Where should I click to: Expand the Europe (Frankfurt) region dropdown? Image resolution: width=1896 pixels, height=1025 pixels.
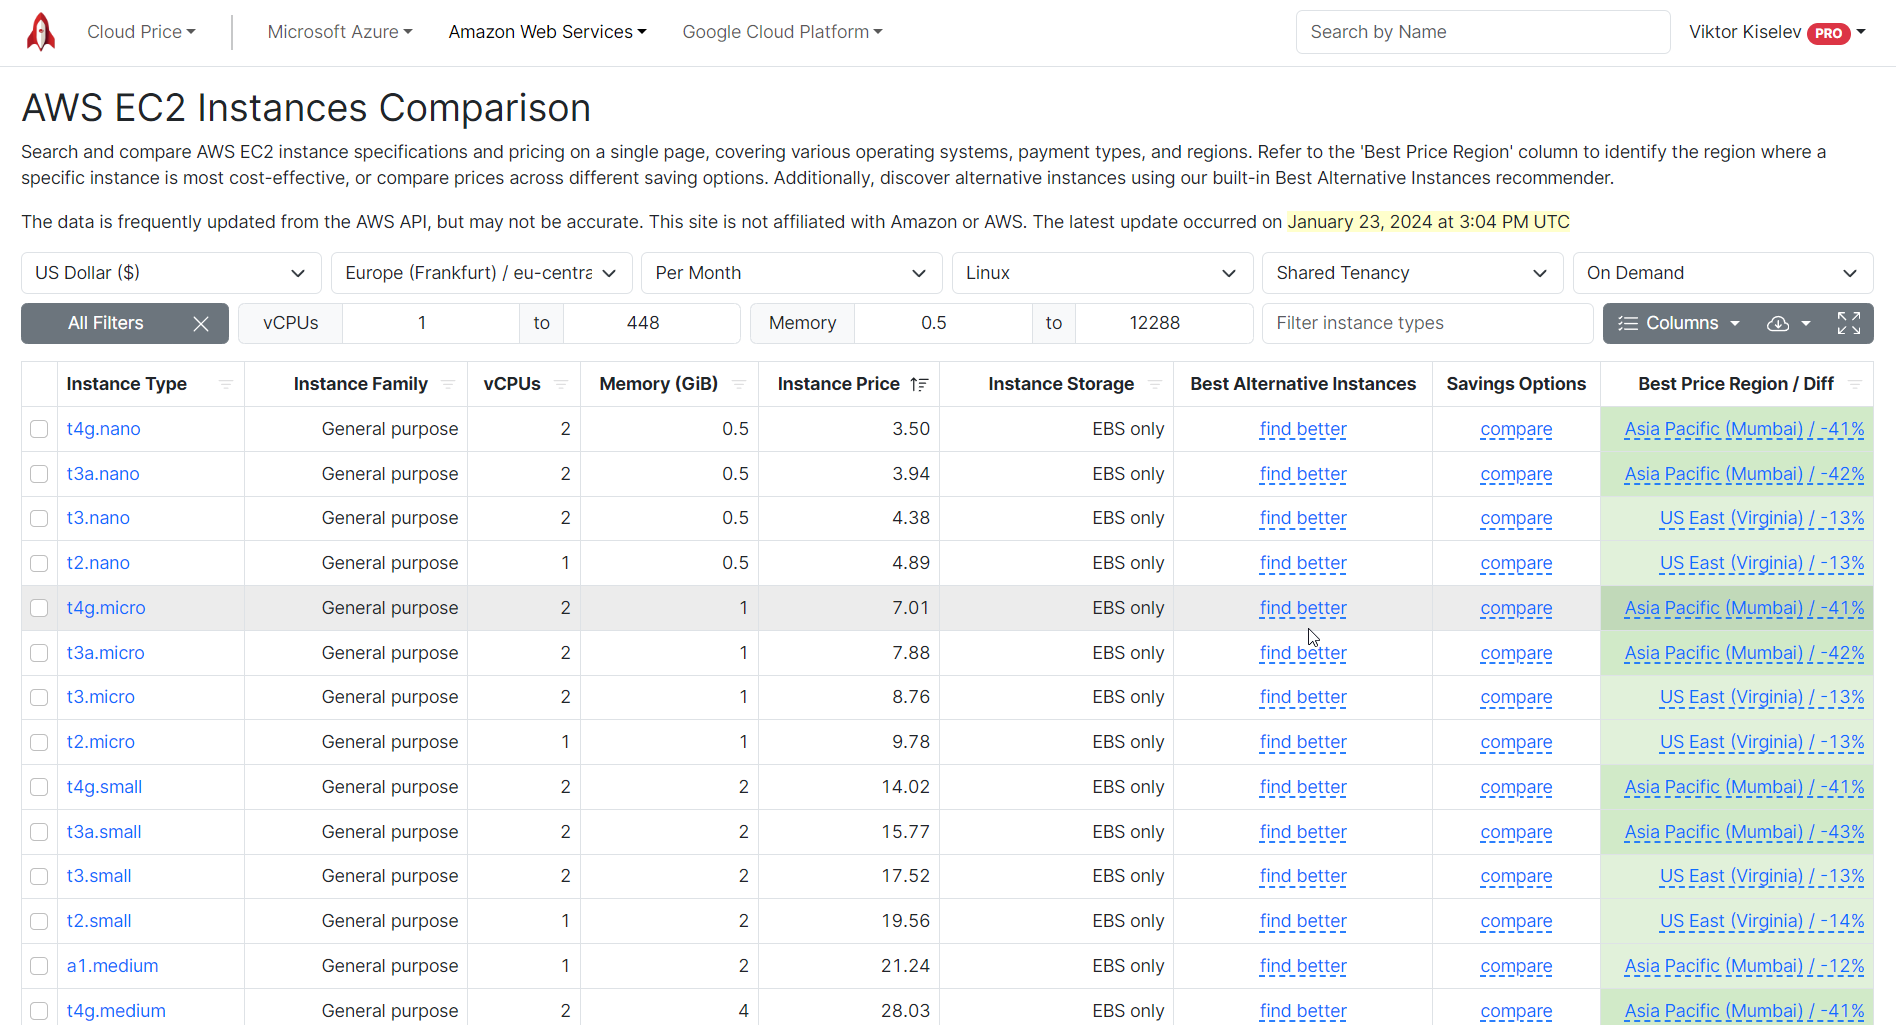coord(481,273)
